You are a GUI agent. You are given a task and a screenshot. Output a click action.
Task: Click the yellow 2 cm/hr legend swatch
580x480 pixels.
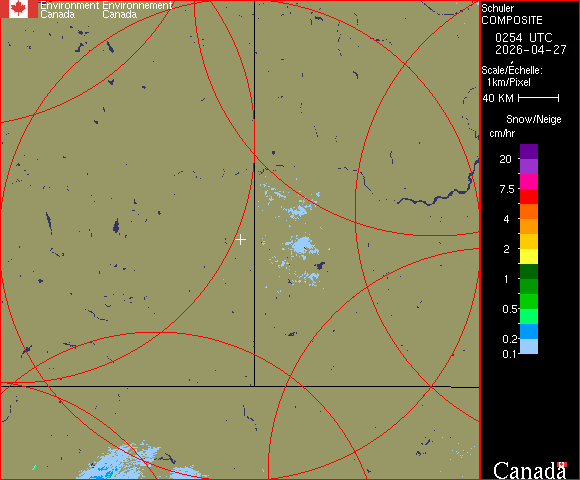click(x=529, y=256)
